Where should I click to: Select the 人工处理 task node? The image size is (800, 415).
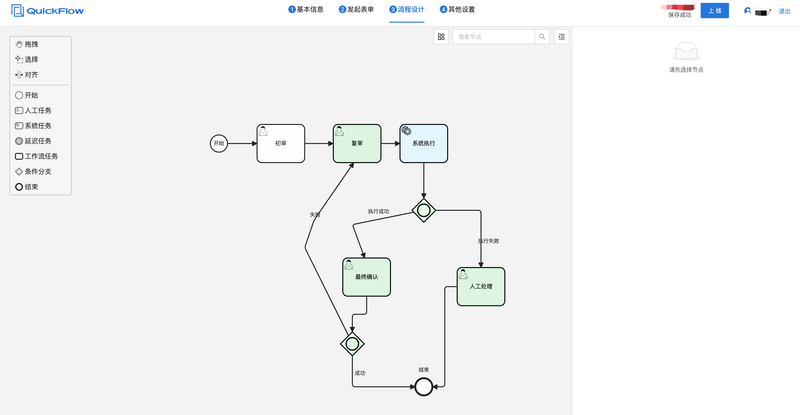click(481, 286)
